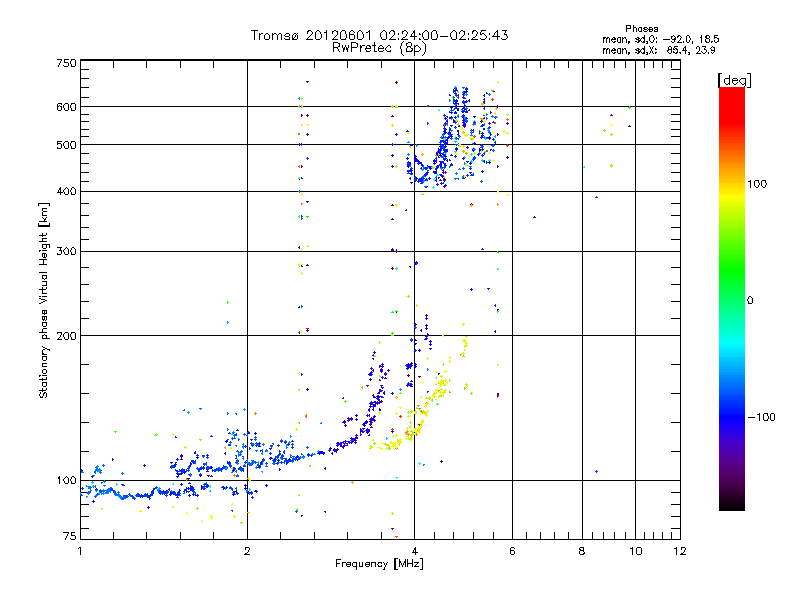Click the black bottom of the colorbar
Viewport: 800px width, 600px height.
tap(732, 503)
